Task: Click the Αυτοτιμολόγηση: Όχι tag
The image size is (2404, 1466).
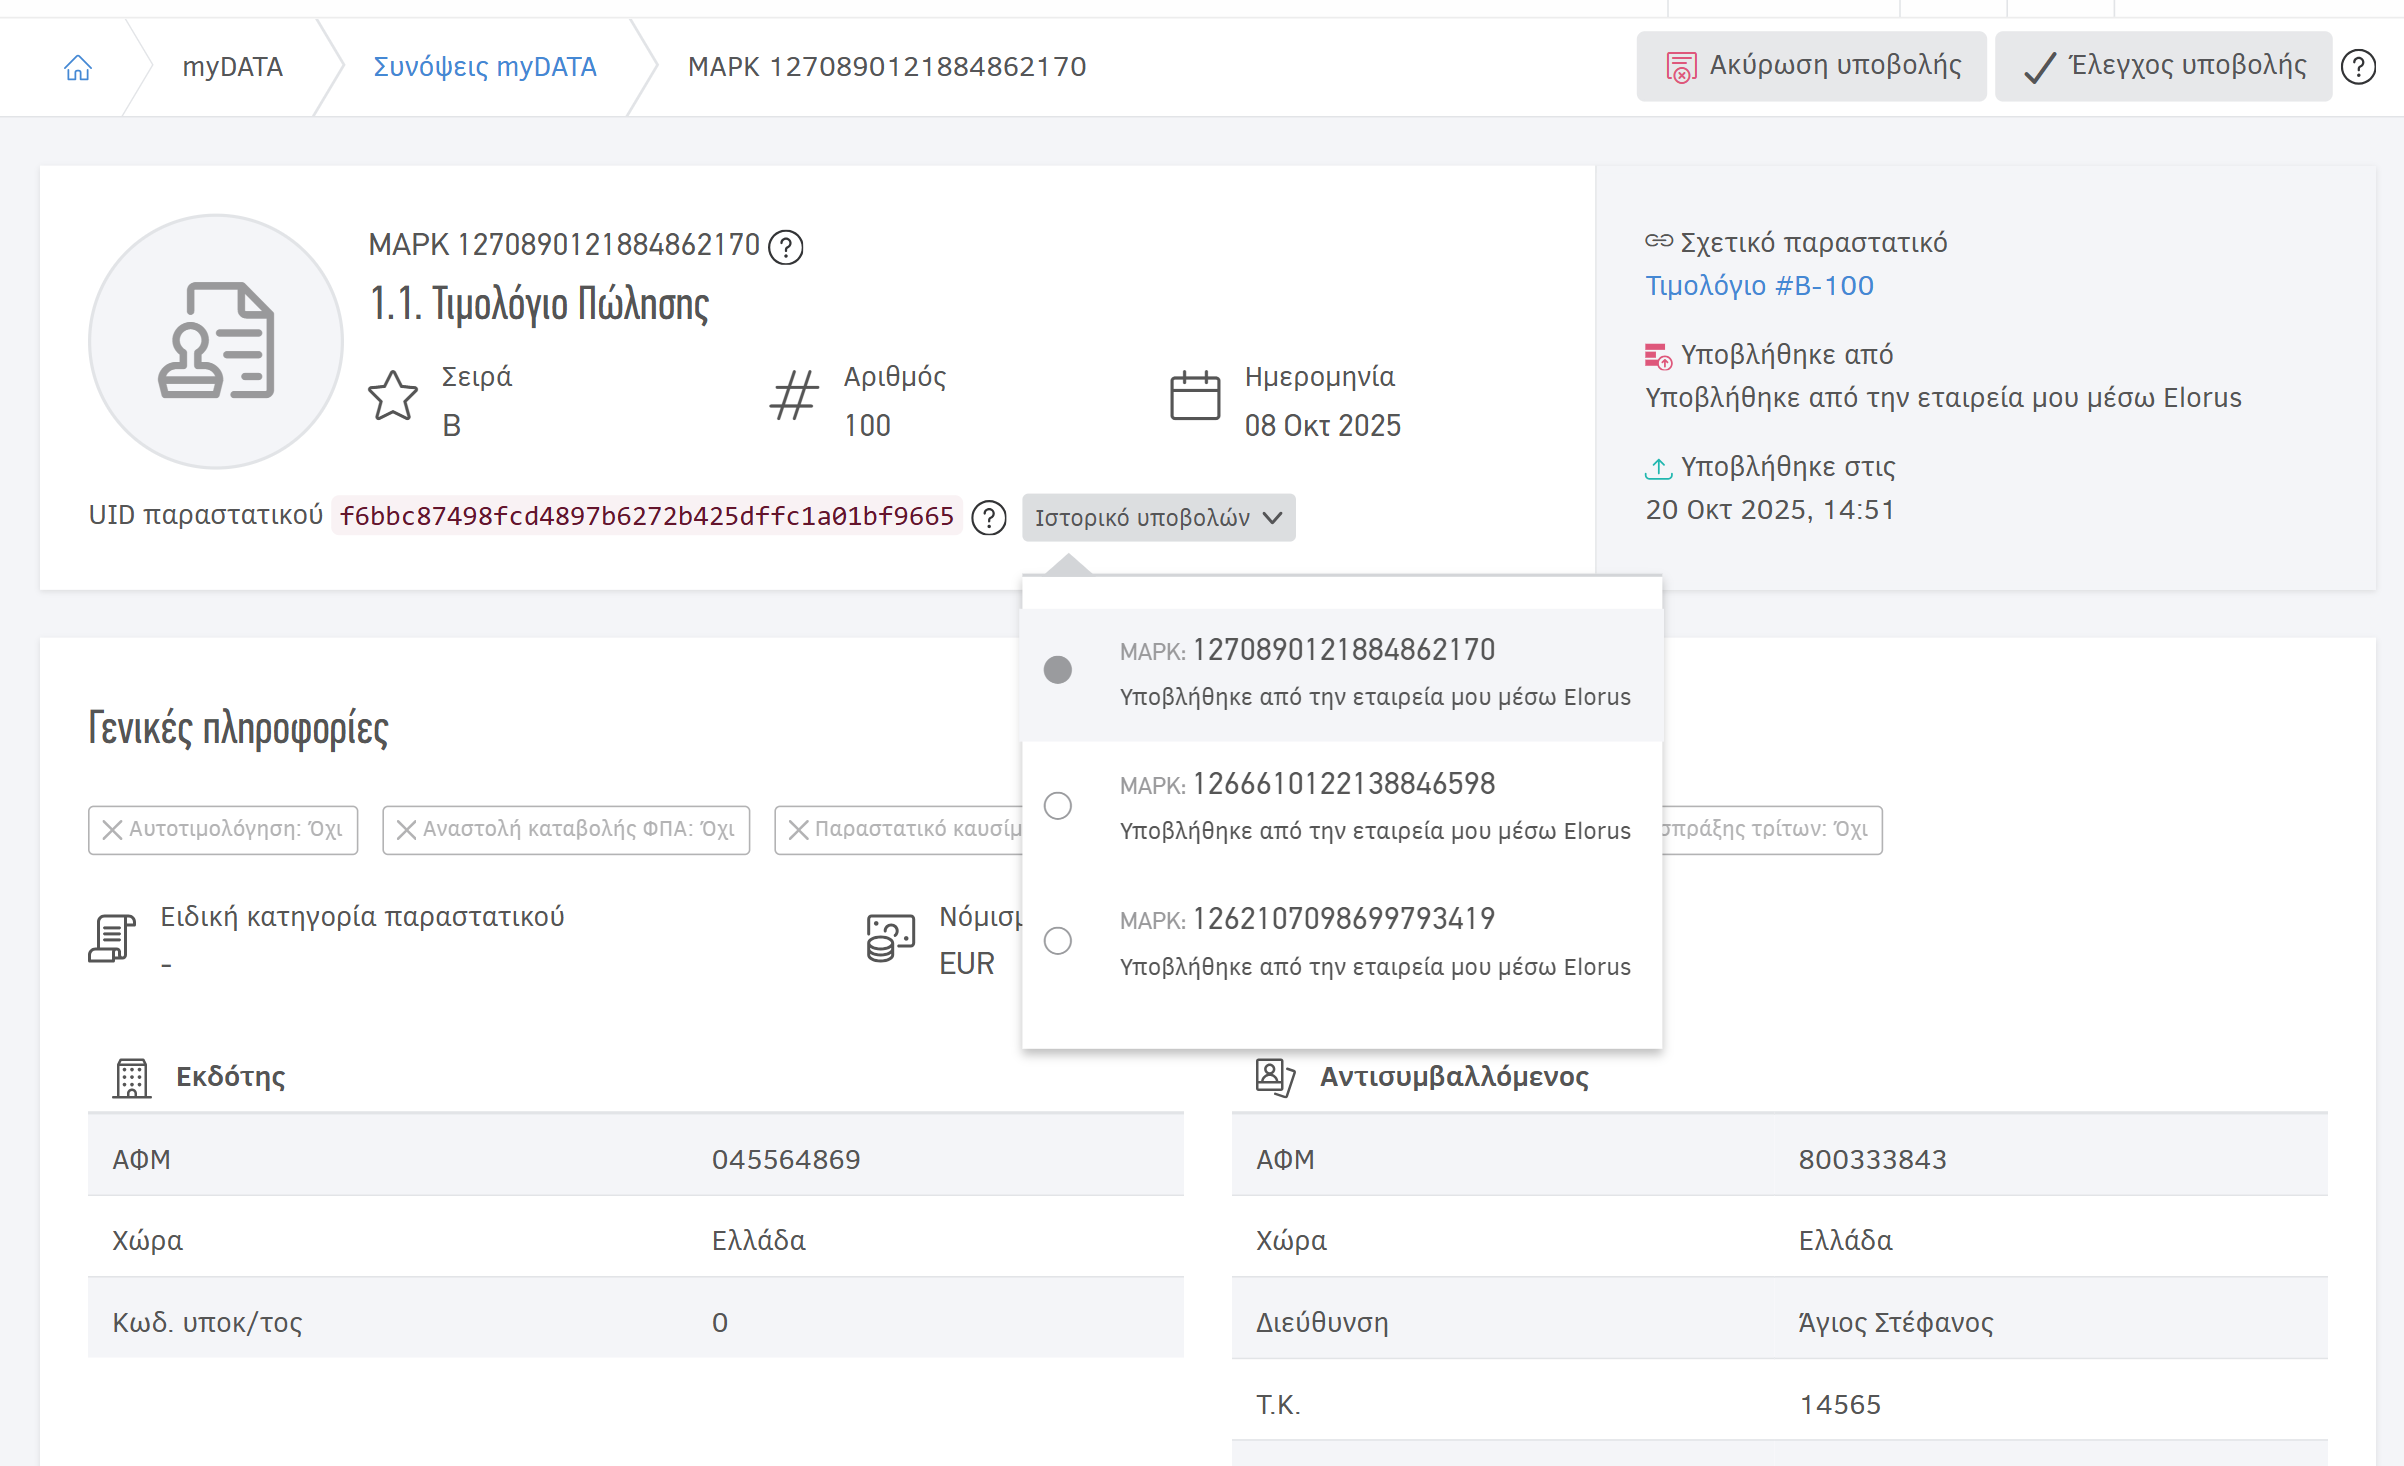Action: tap(223, 830)
